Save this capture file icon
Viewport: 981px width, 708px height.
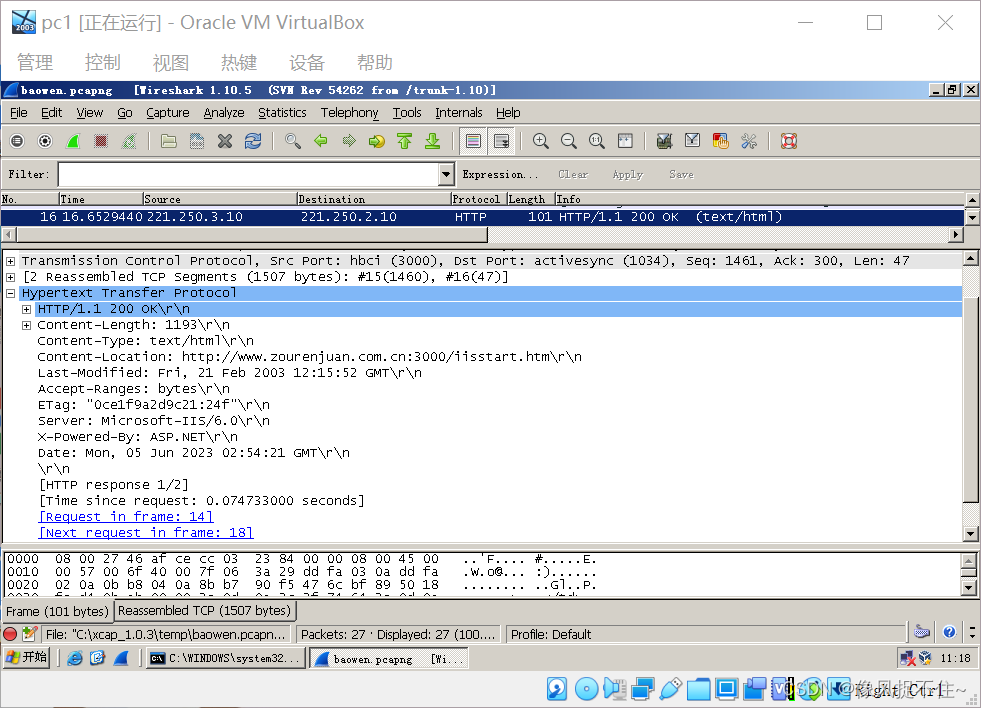pyautogui.click(x=197, y=141)
